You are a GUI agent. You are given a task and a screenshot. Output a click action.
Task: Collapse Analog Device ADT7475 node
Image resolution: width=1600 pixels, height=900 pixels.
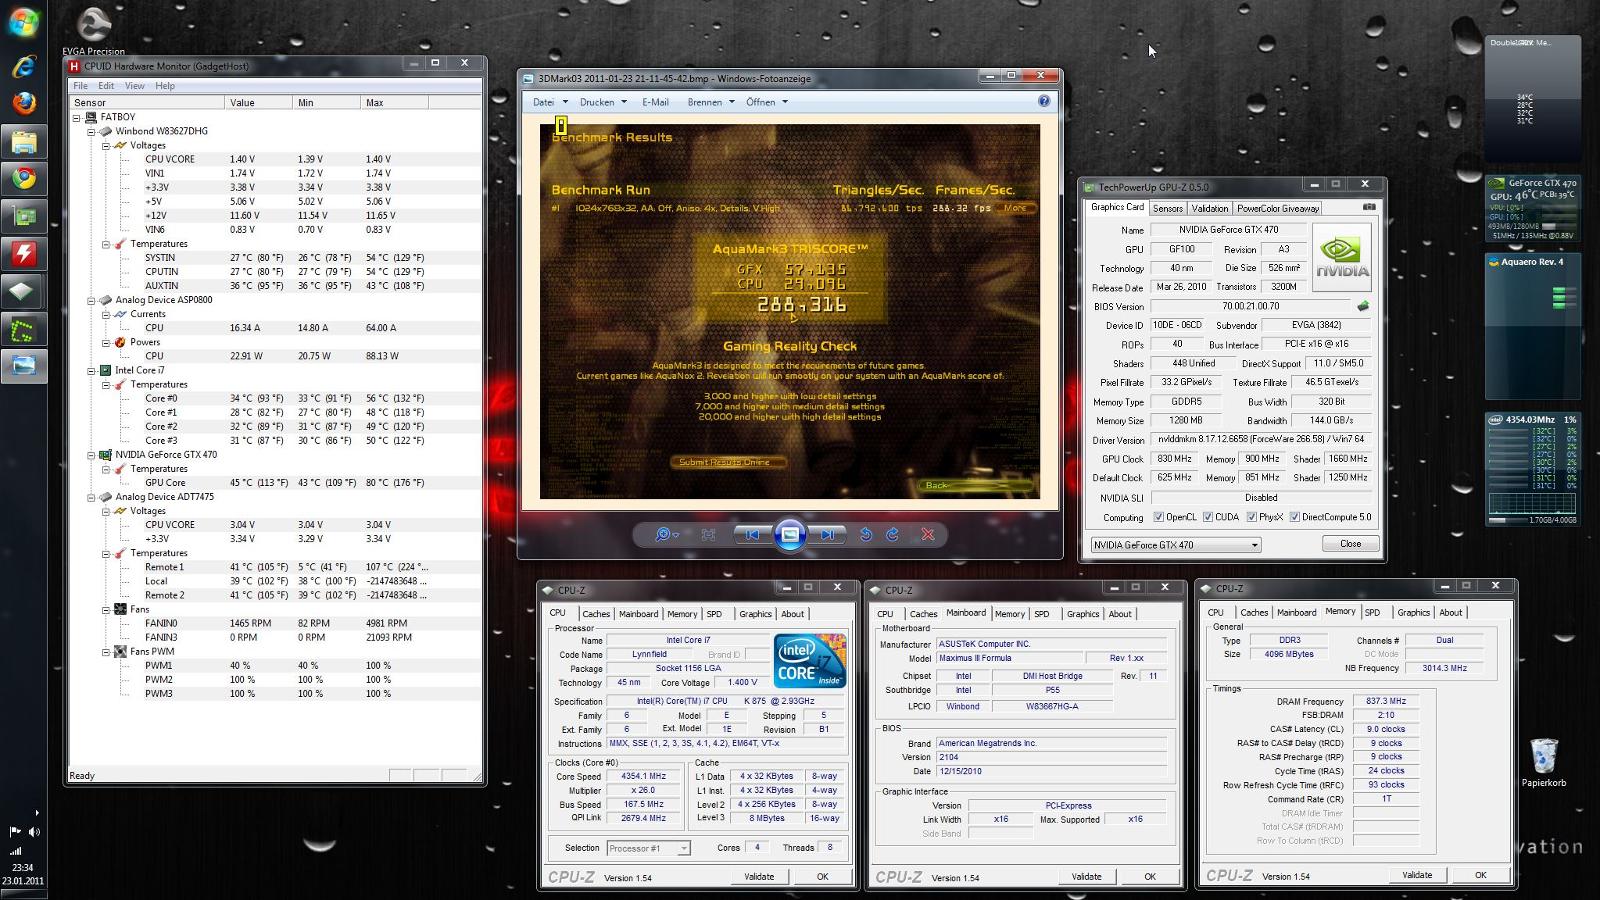coord(91,497)
